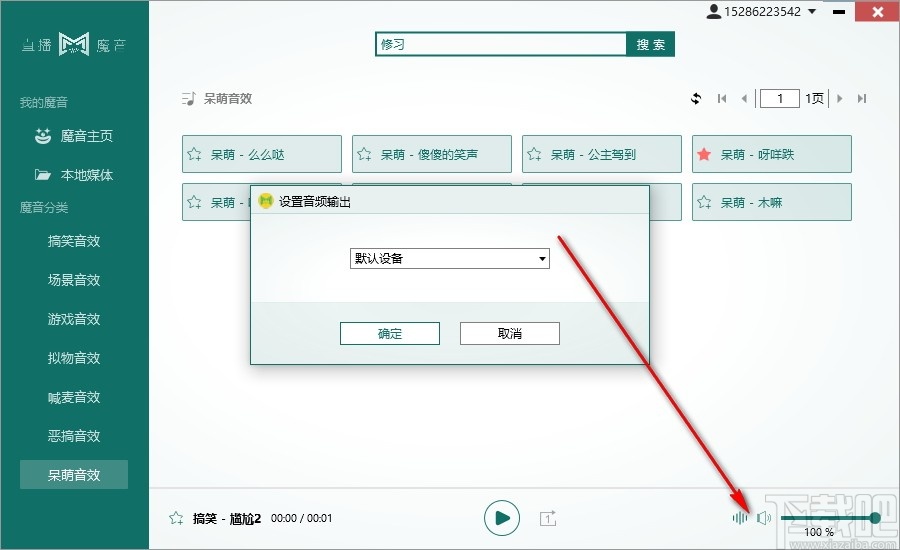
Task: Unfavorite the 呆萌 - 呀咩跌 red star
Action: 704,154
